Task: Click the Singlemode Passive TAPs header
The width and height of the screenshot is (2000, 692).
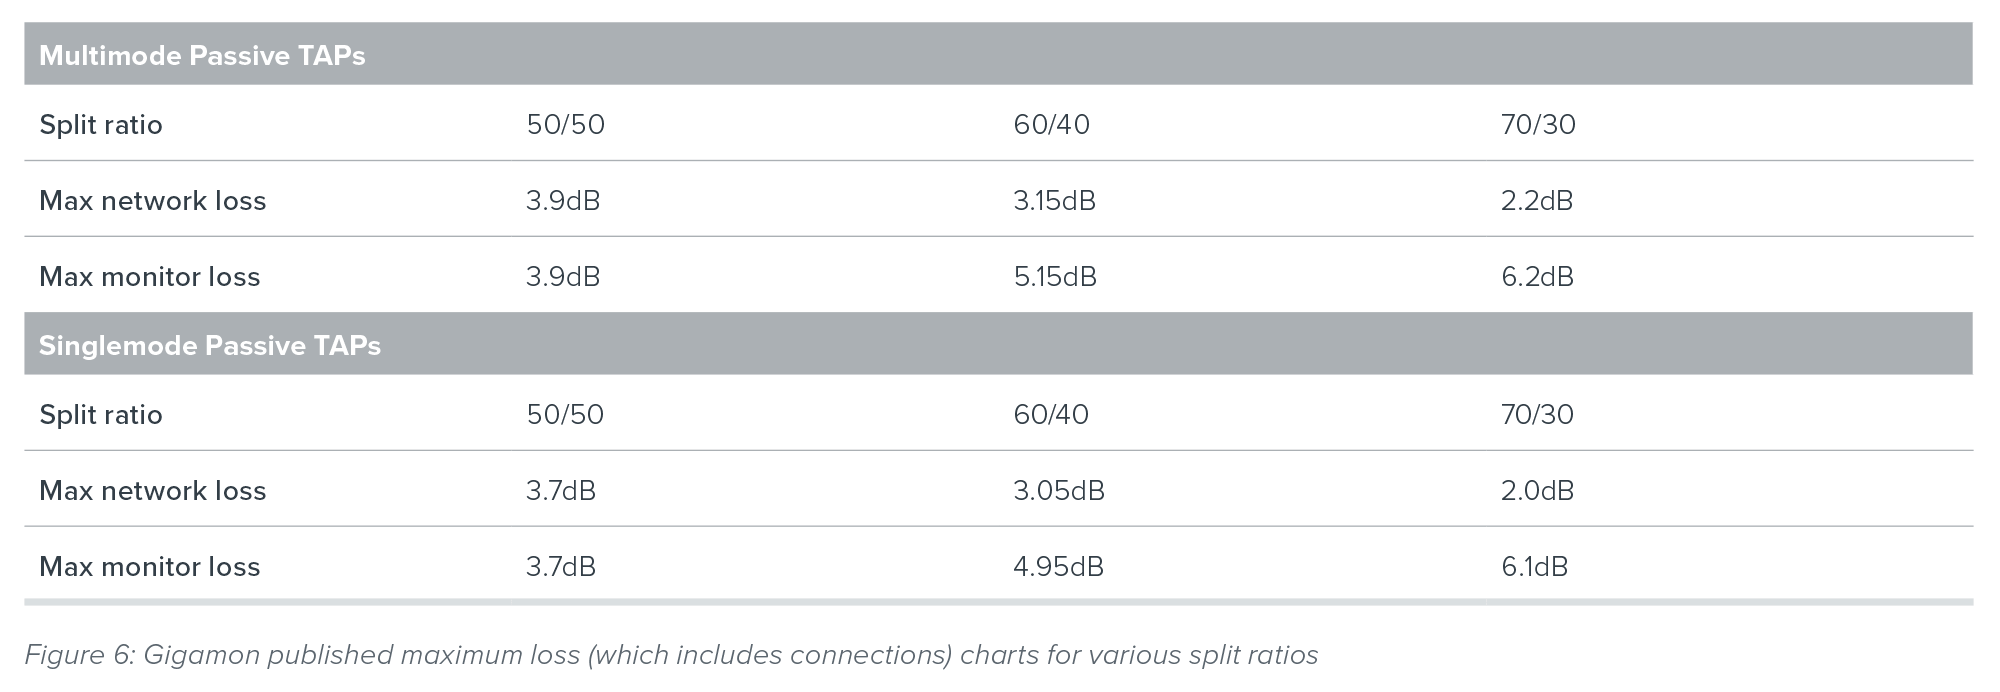Action: [210, 345]
